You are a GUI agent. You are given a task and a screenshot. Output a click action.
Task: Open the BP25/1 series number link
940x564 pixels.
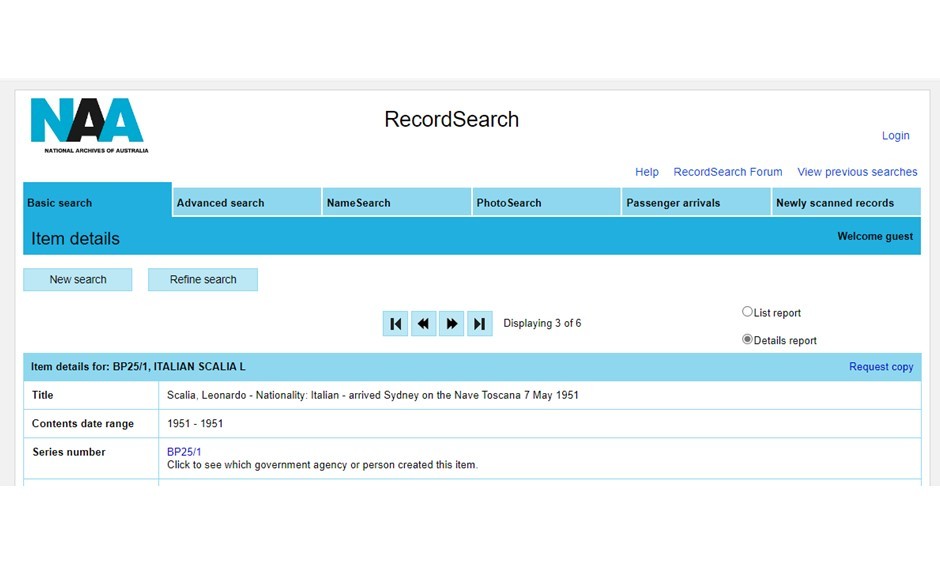(x=184, y=452)
